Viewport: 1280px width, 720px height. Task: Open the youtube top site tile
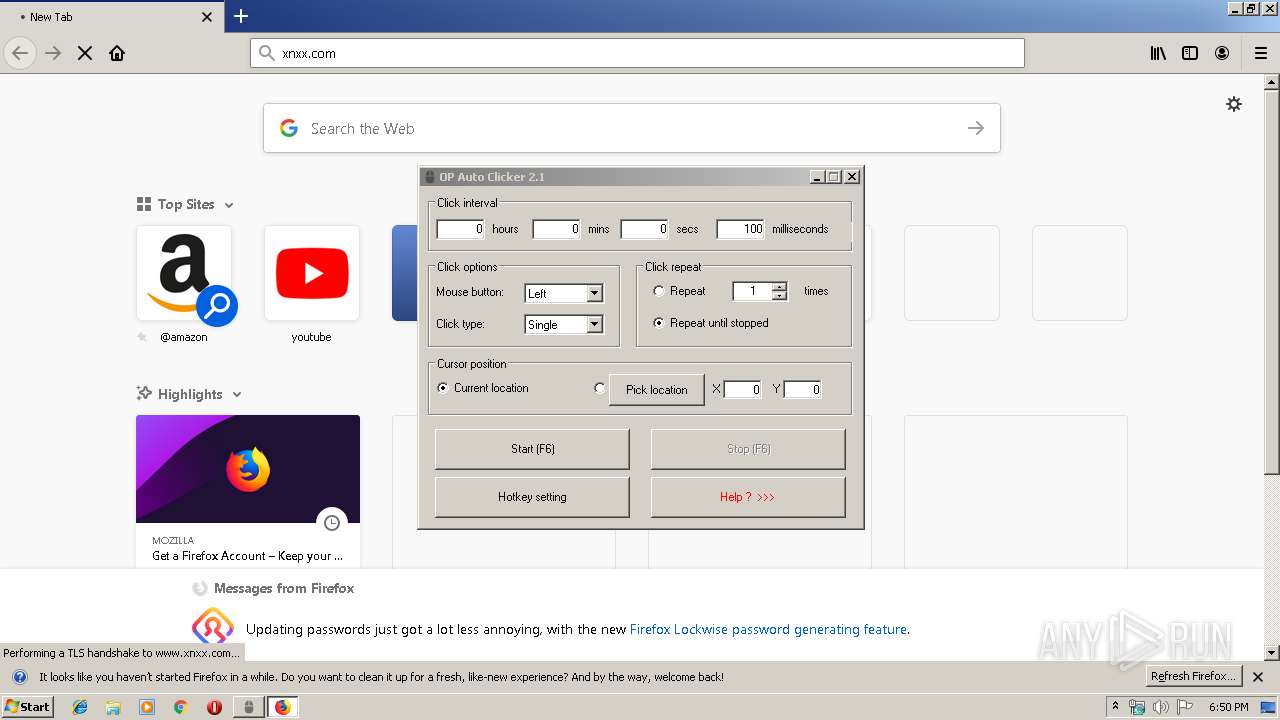(x=312, y=274)
